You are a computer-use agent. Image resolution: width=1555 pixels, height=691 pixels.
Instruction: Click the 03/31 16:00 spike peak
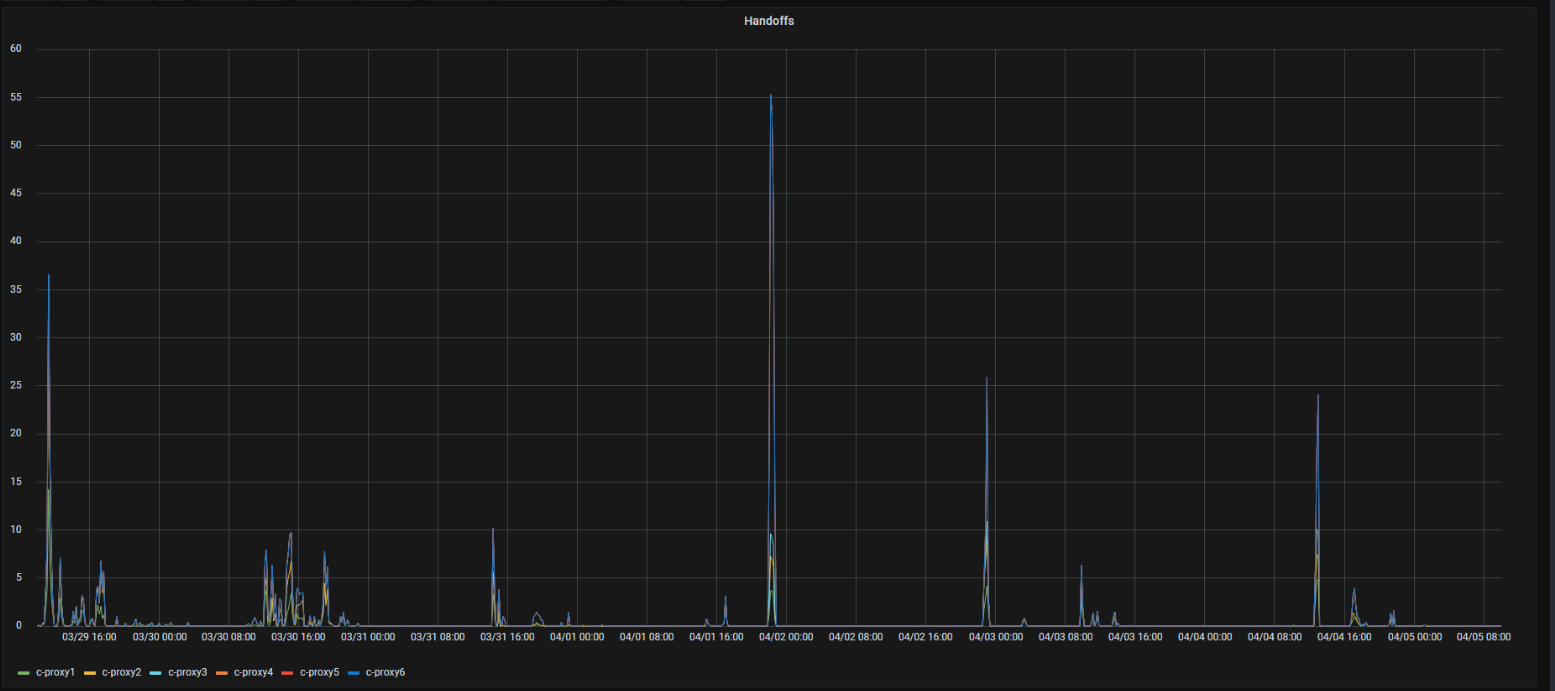[492, 529]
